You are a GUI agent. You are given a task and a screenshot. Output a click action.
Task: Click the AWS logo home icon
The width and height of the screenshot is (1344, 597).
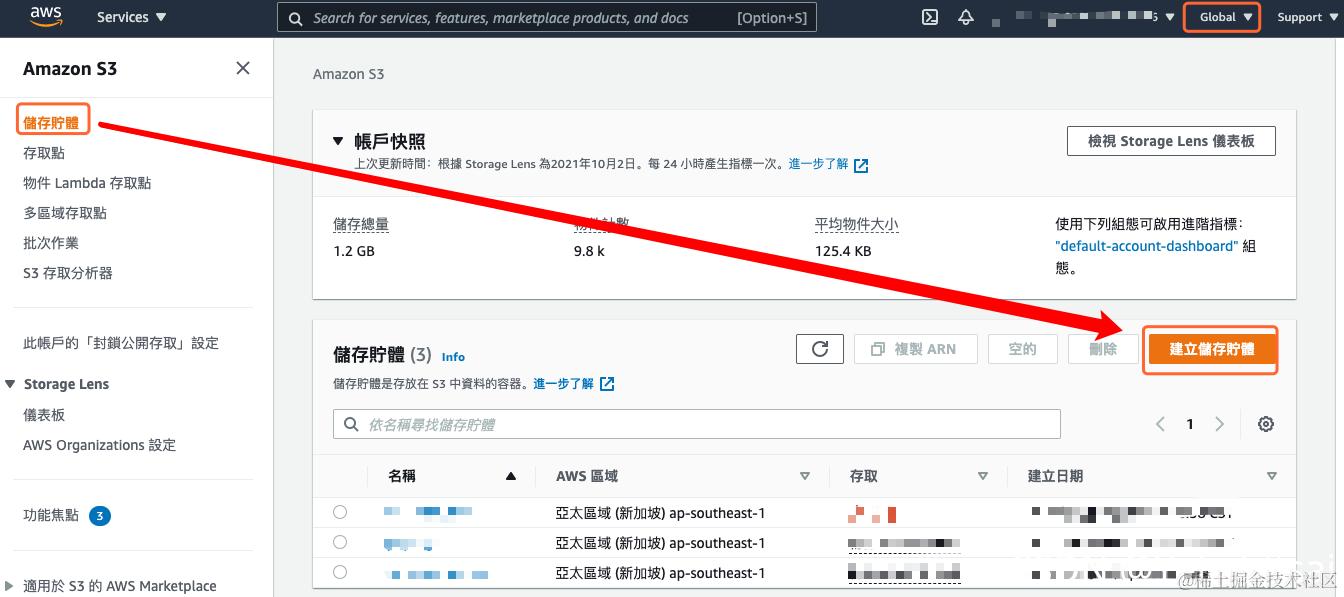47,16
